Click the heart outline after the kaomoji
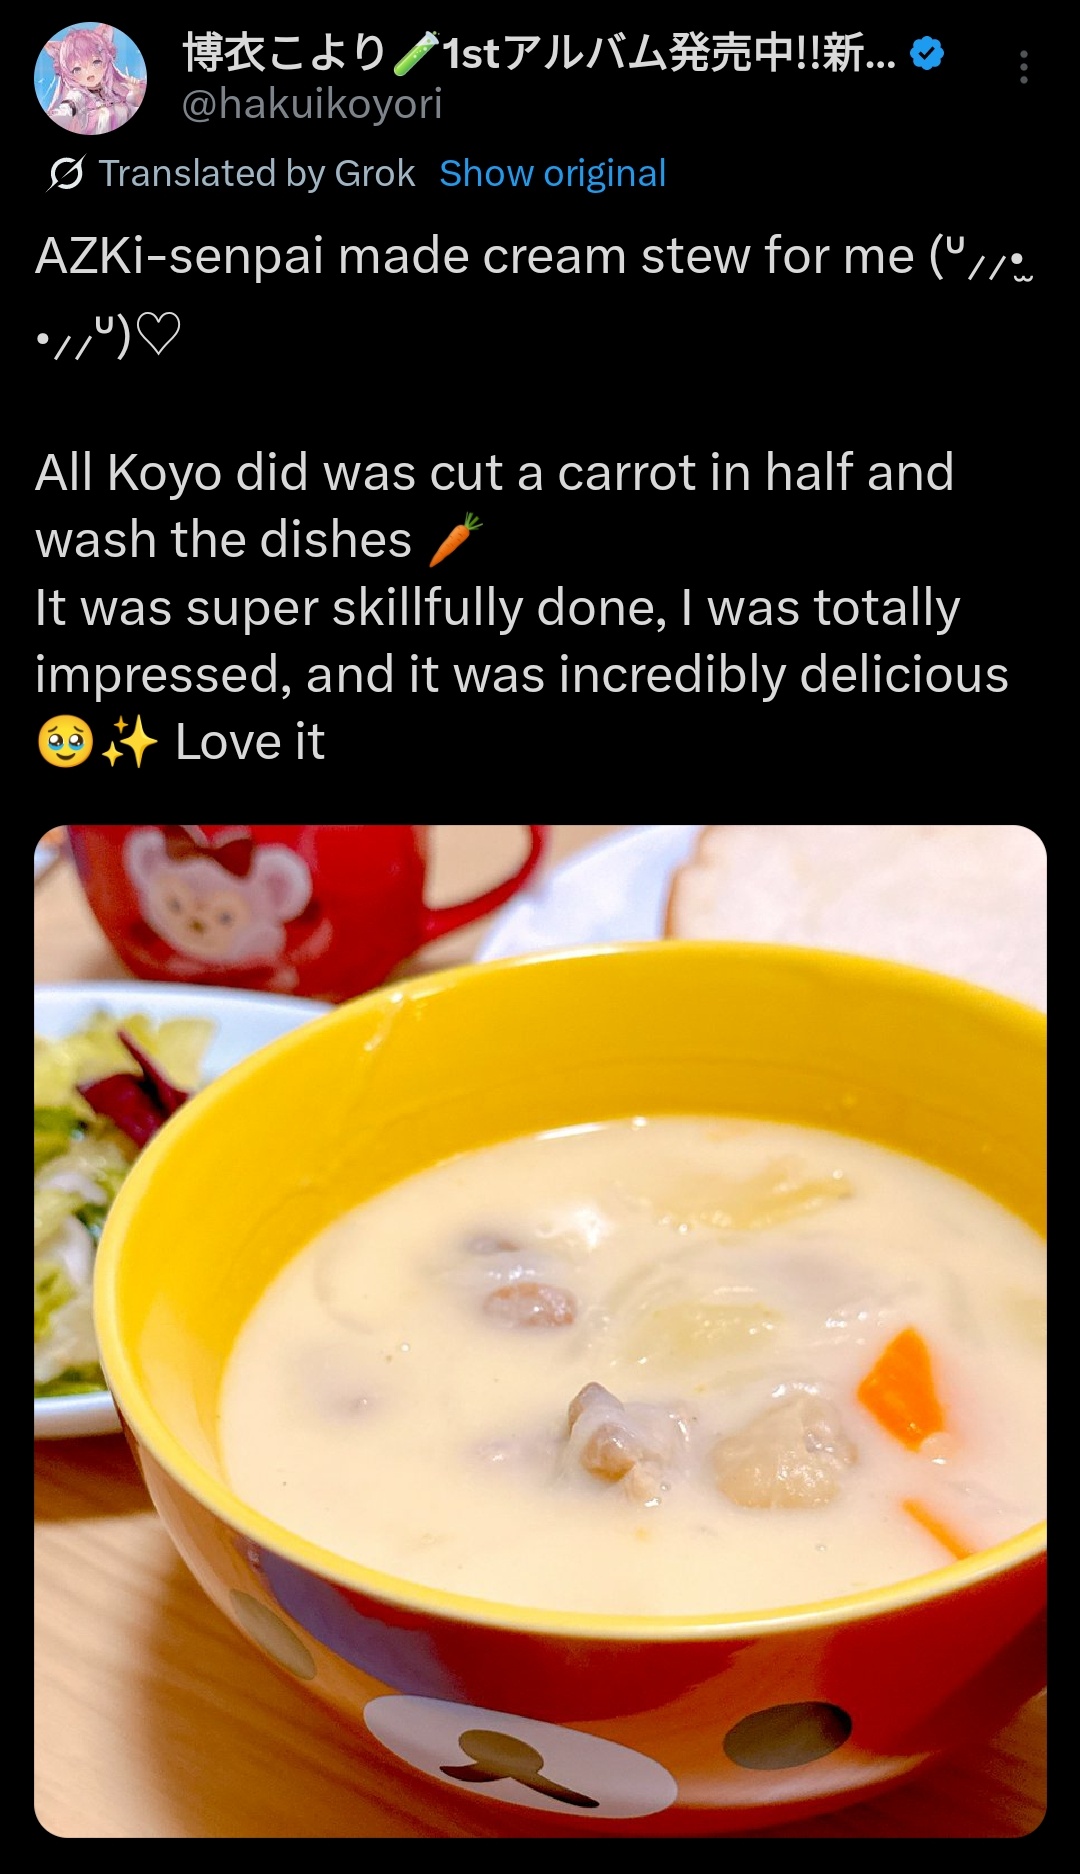 point(158,335)
